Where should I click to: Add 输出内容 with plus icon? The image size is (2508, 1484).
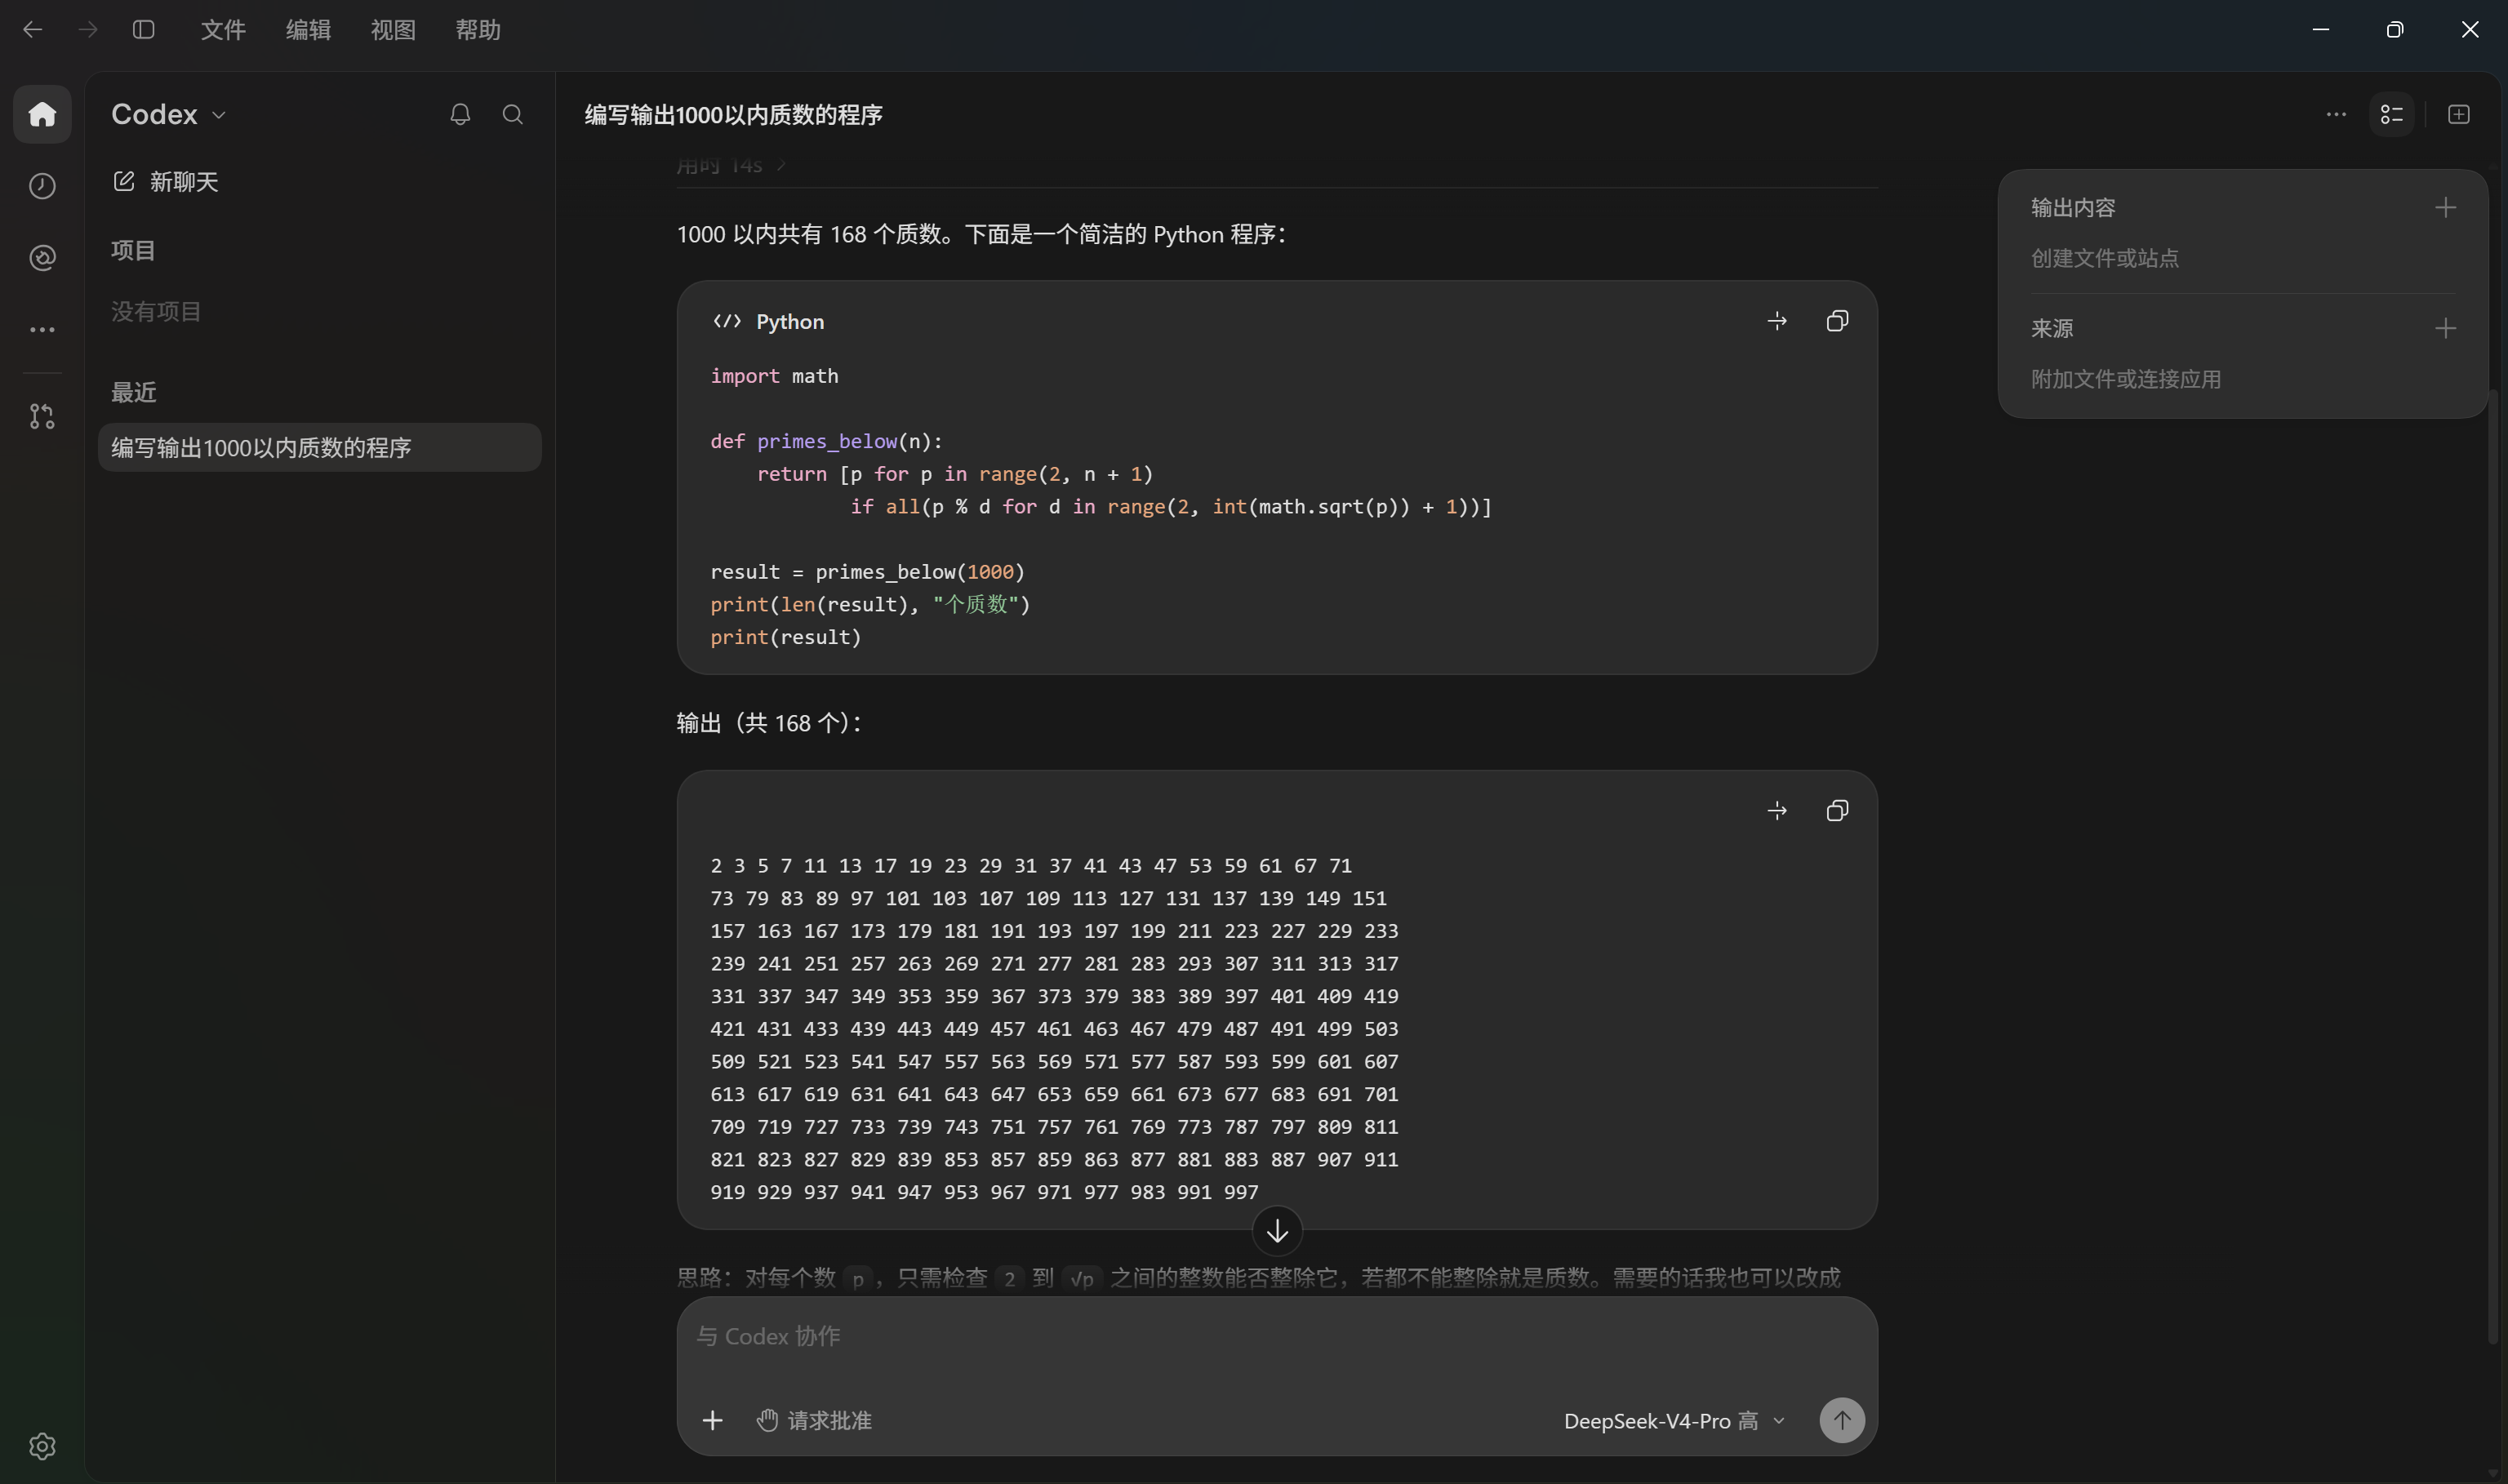[x=2446, y=207]
